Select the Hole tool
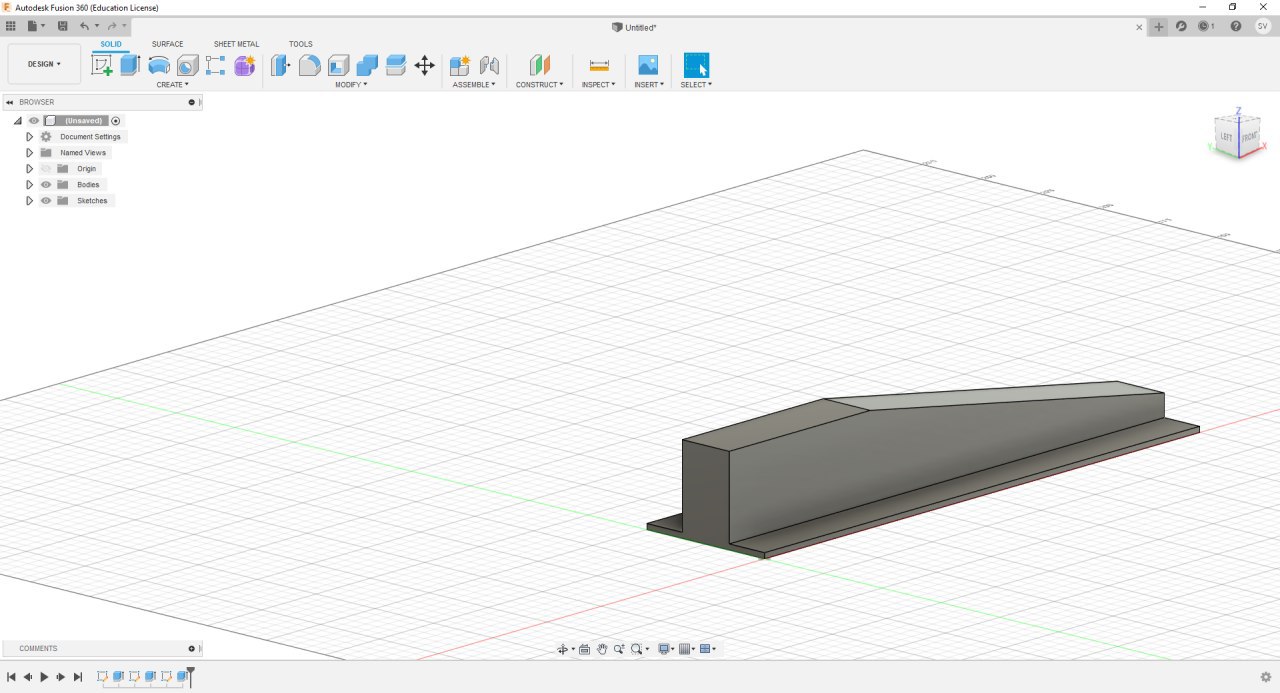Viewport: 1280px width, 693px height. 187,66
